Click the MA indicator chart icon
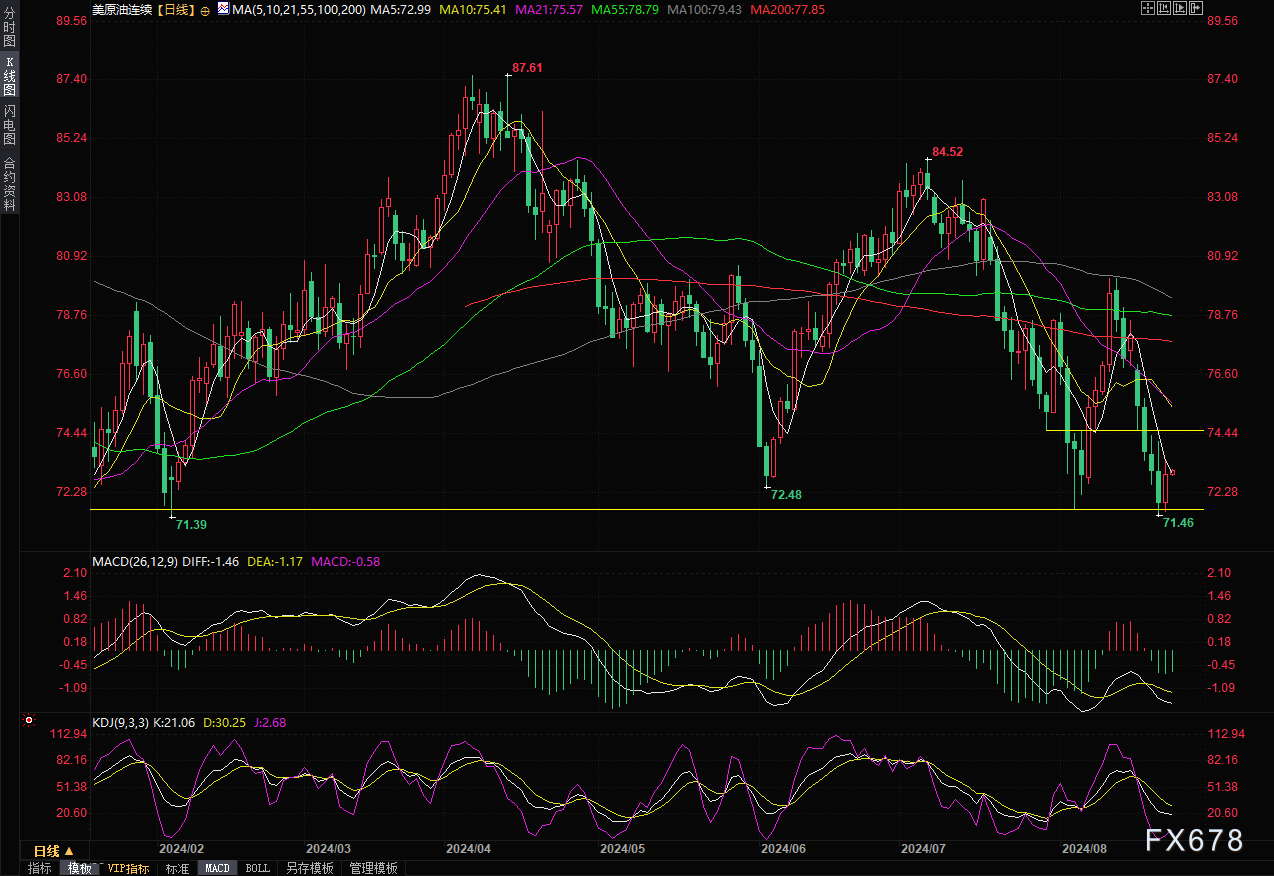This screenshot has height=876, width=1274. point(223,9)
